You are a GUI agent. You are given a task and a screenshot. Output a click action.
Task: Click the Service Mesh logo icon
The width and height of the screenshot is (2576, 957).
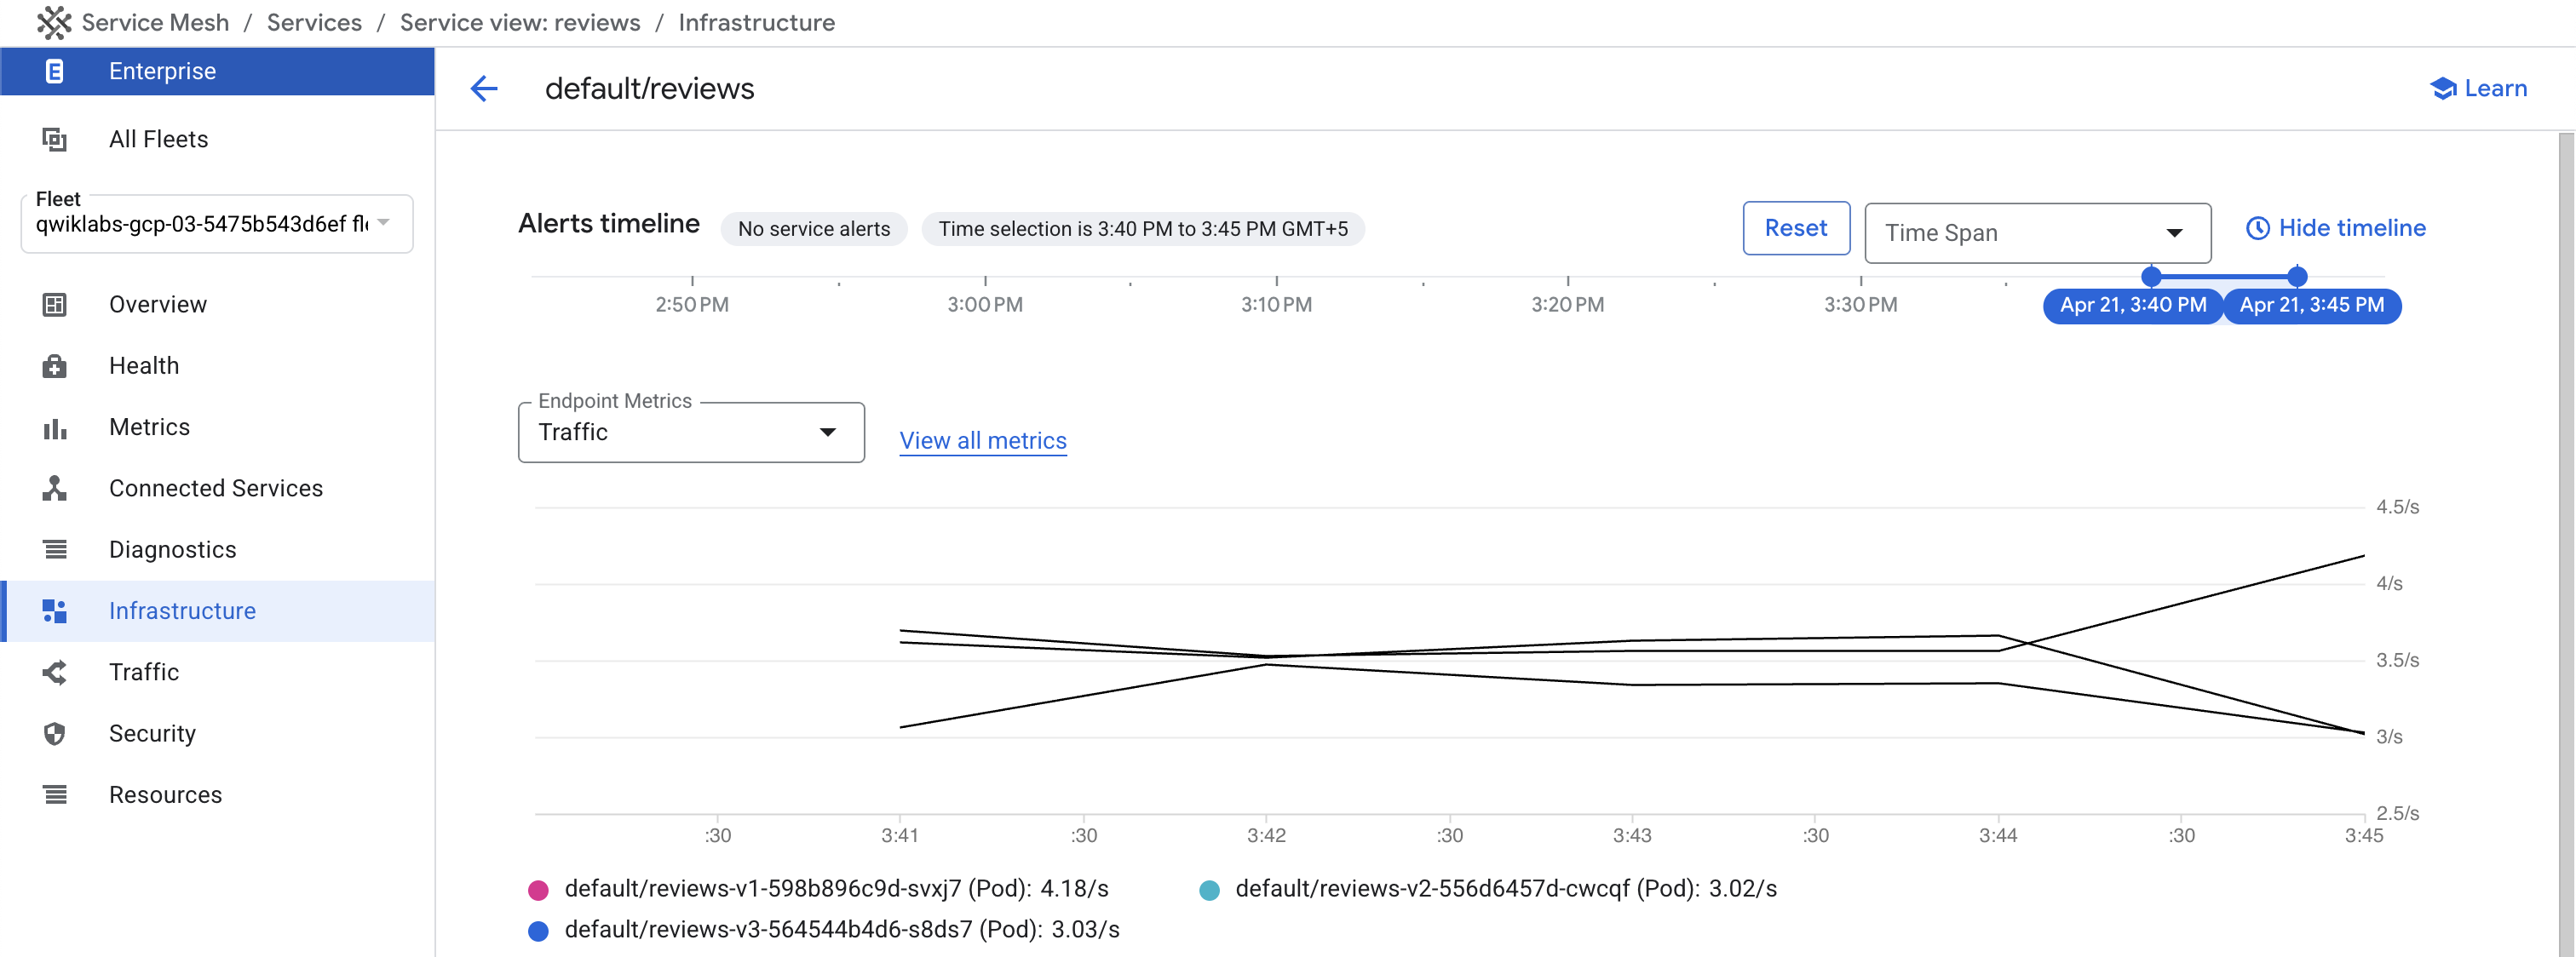click(x=54, y=22)
